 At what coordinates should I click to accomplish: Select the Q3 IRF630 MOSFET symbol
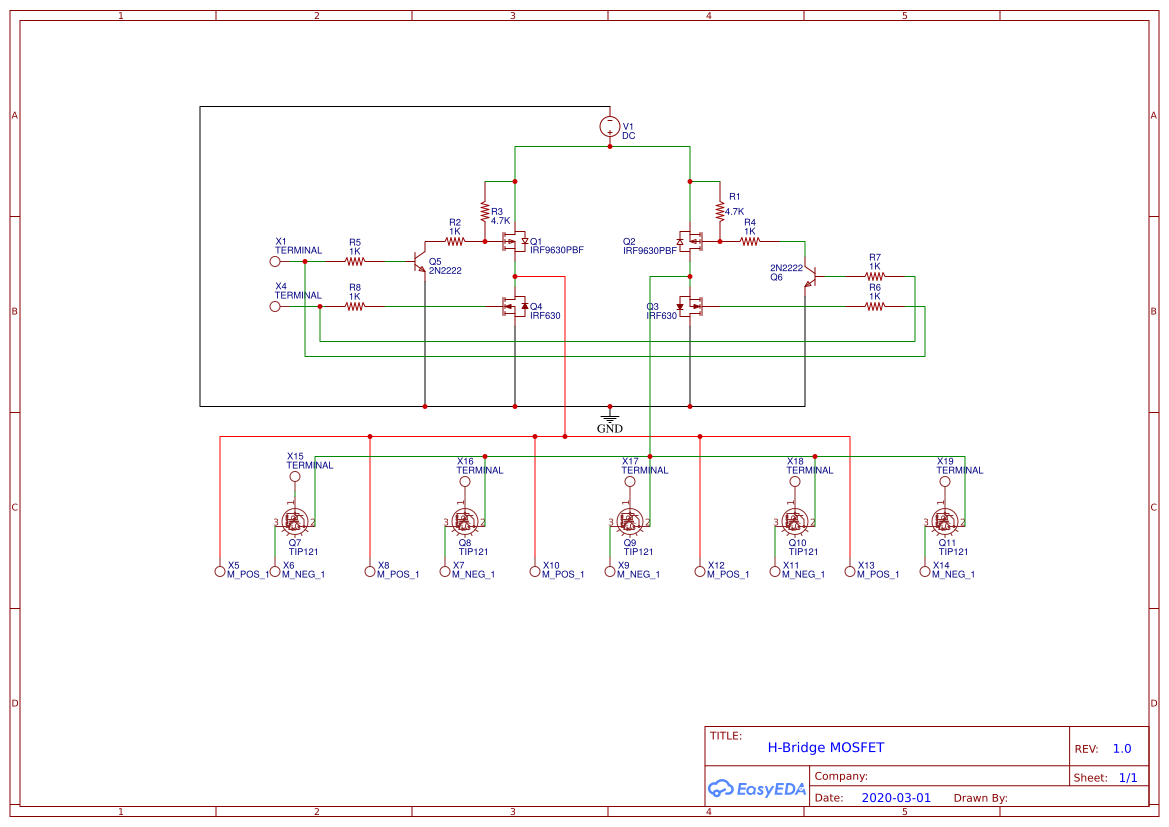690,306
